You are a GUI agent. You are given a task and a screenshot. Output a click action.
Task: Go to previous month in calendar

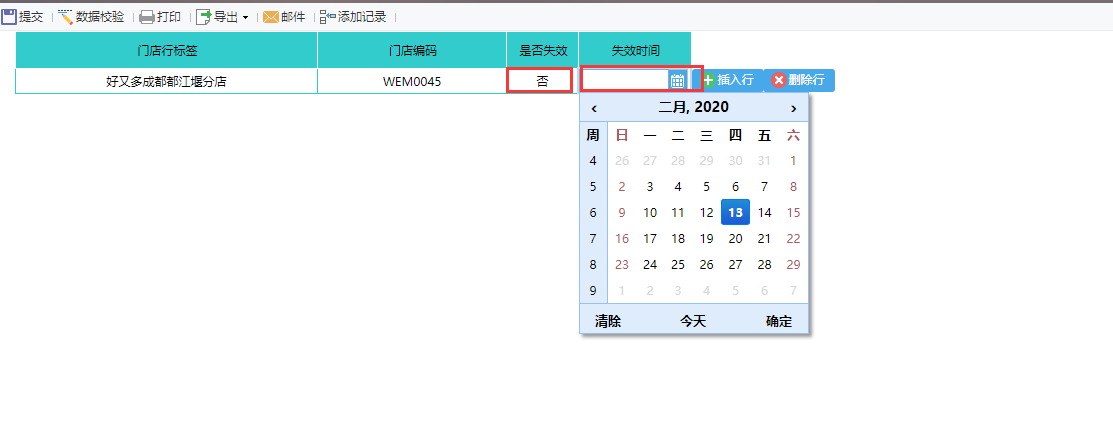(x=593, y=108)
